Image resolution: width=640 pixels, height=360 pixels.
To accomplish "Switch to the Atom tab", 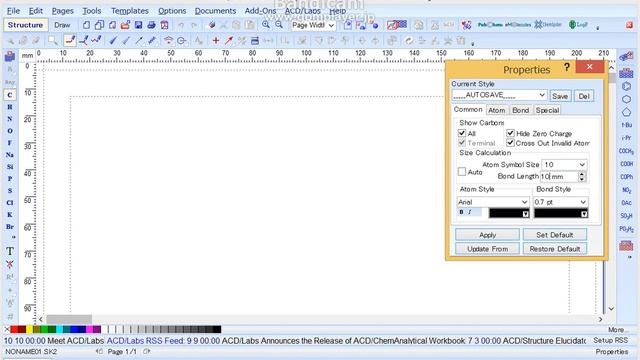I will click(496, 110).
